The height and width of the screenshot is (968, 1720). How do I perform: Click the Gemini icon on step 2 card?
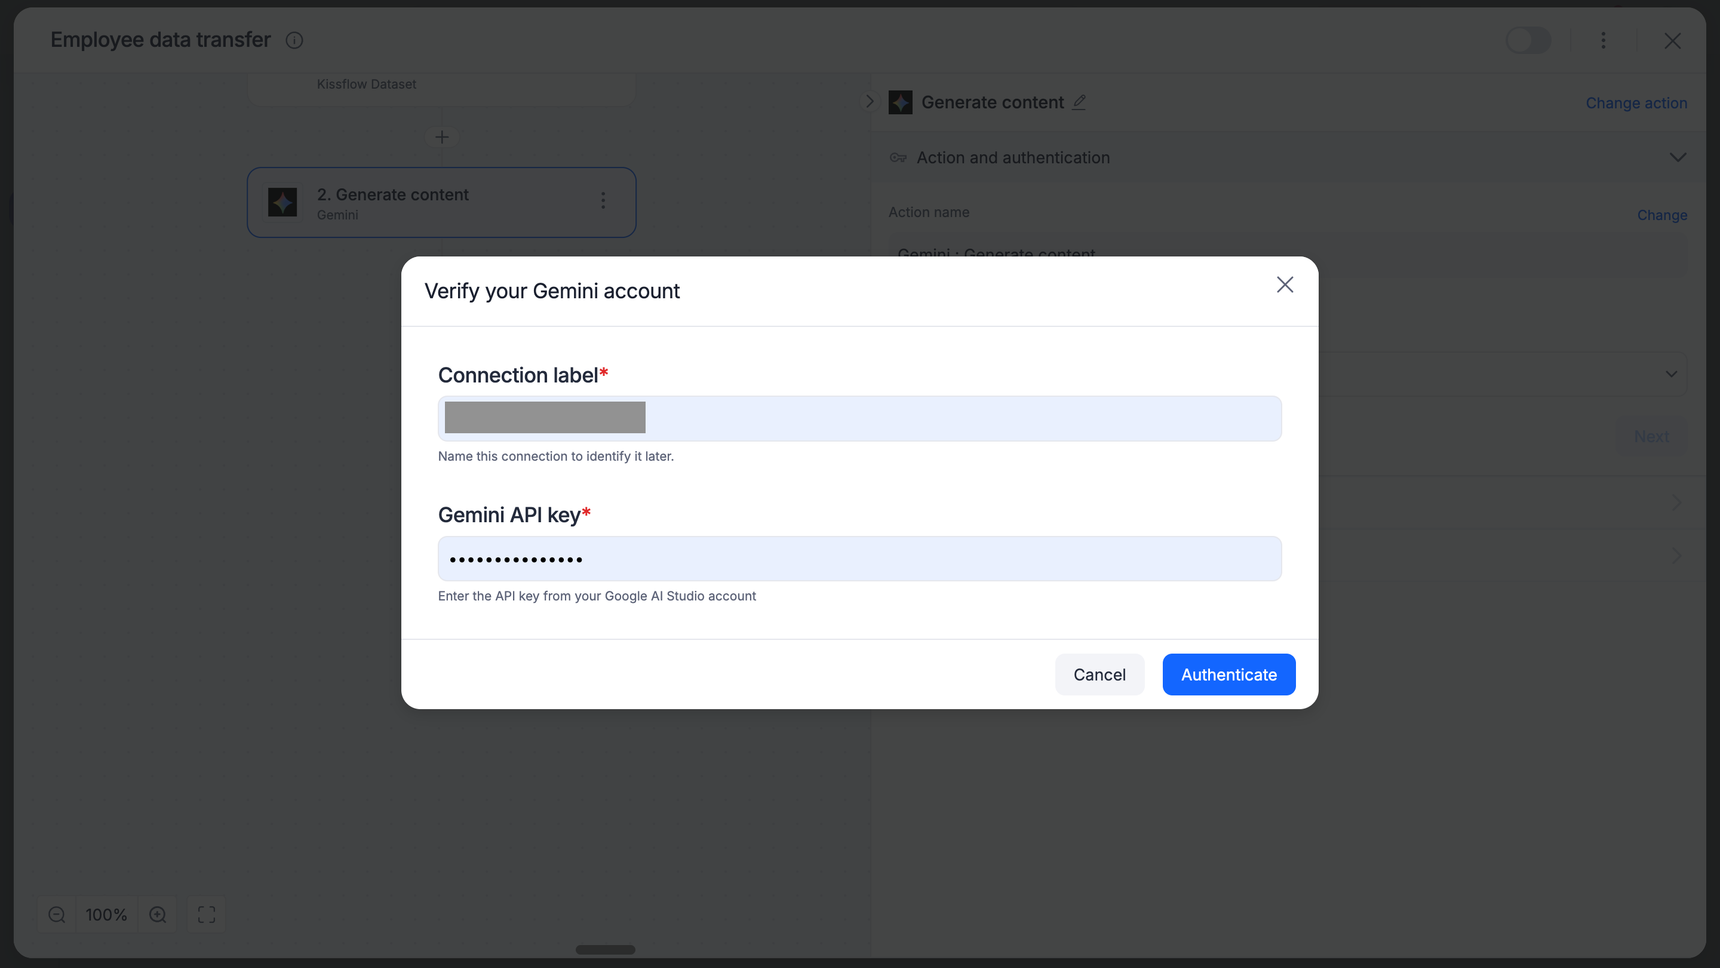pos(283,202)
